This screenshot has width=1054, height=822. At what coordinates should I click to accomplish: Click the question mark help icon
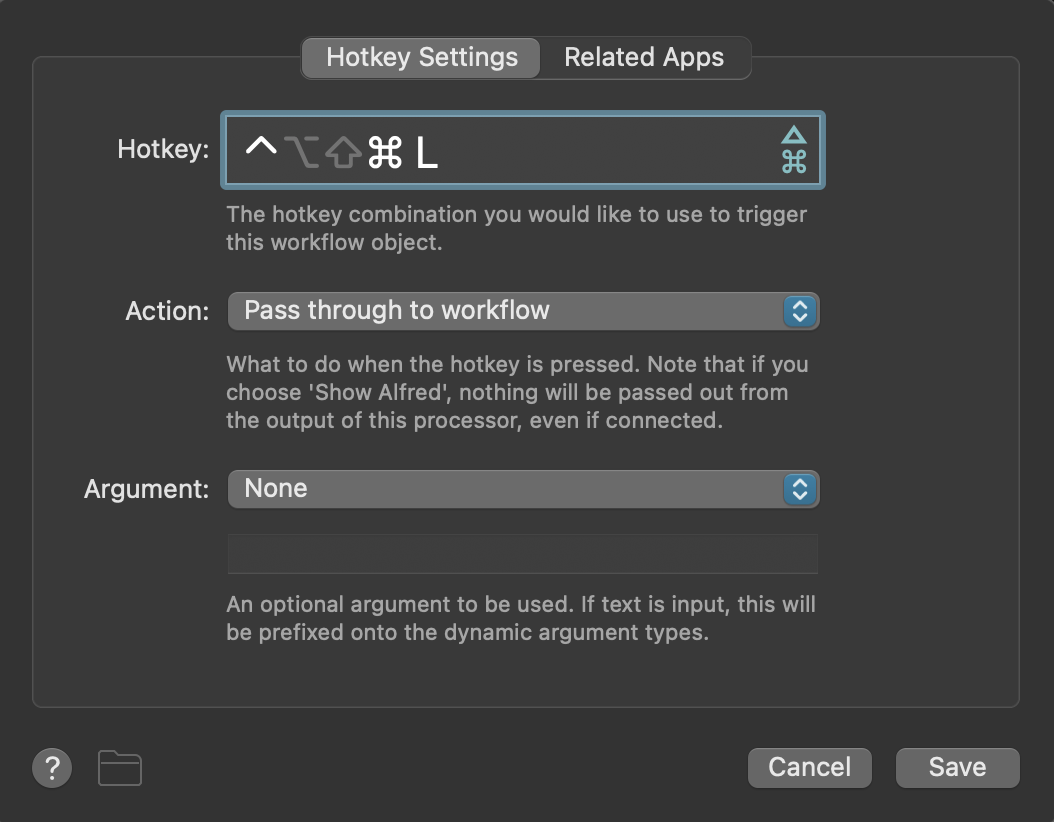point(52,768)
